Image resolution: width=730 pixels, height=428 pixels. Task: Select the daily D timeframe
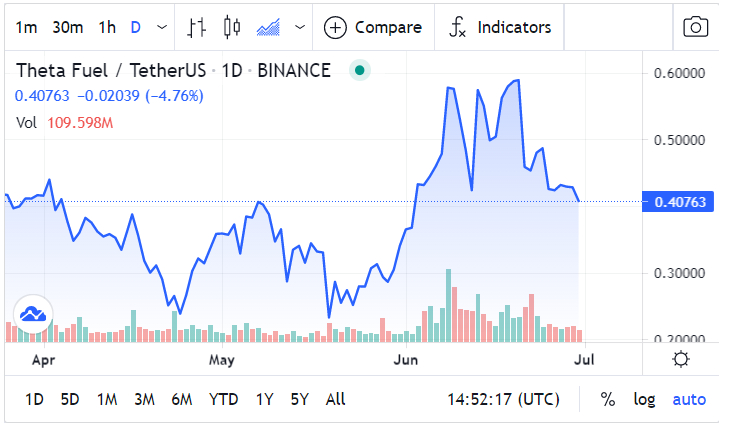135,27
